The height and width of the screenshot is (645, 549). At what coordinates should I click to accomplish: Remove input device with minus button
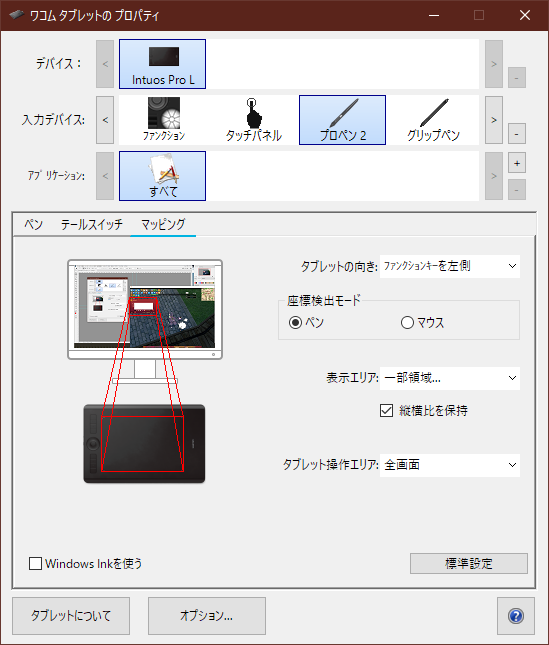517,134
